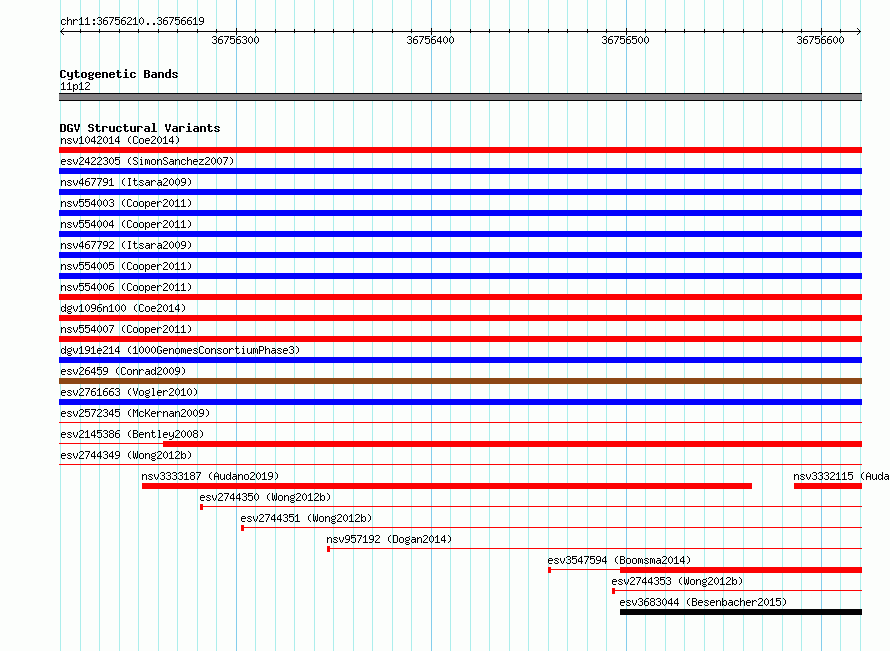The image size is (890, 651).
Task: Click the nsv1042014 (Coe2014) variant label
Action: 120,140
